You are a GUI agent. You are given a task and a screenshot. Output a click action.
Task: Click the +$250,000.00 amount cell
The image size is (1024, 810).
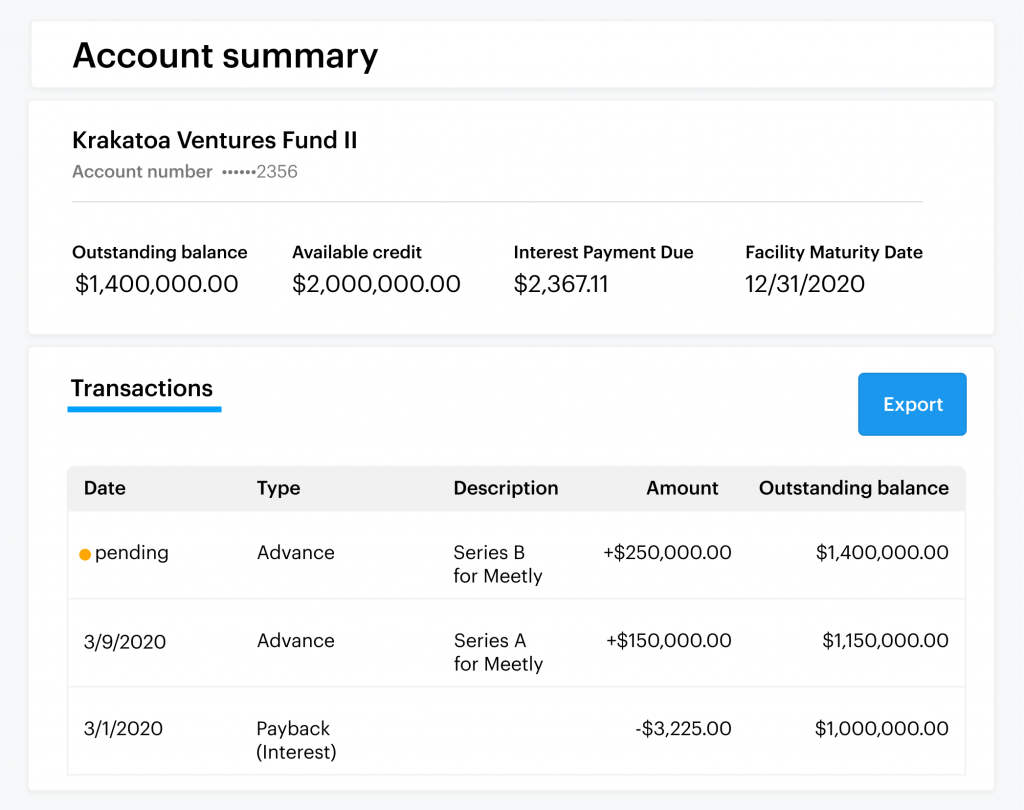[667, 553]
